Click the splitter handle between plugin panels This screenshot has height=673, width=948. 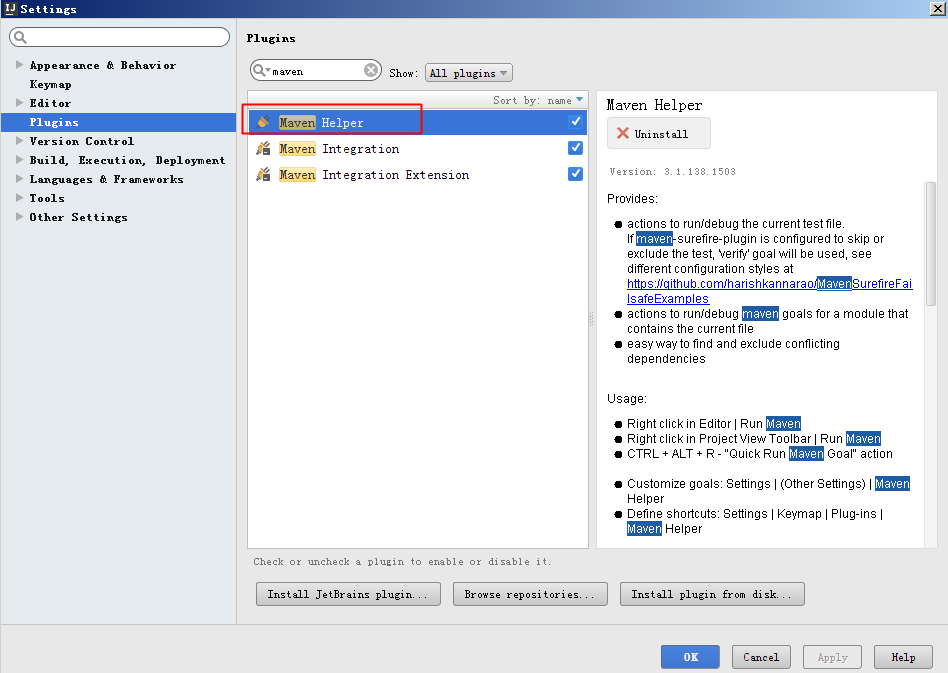point(592,319)
